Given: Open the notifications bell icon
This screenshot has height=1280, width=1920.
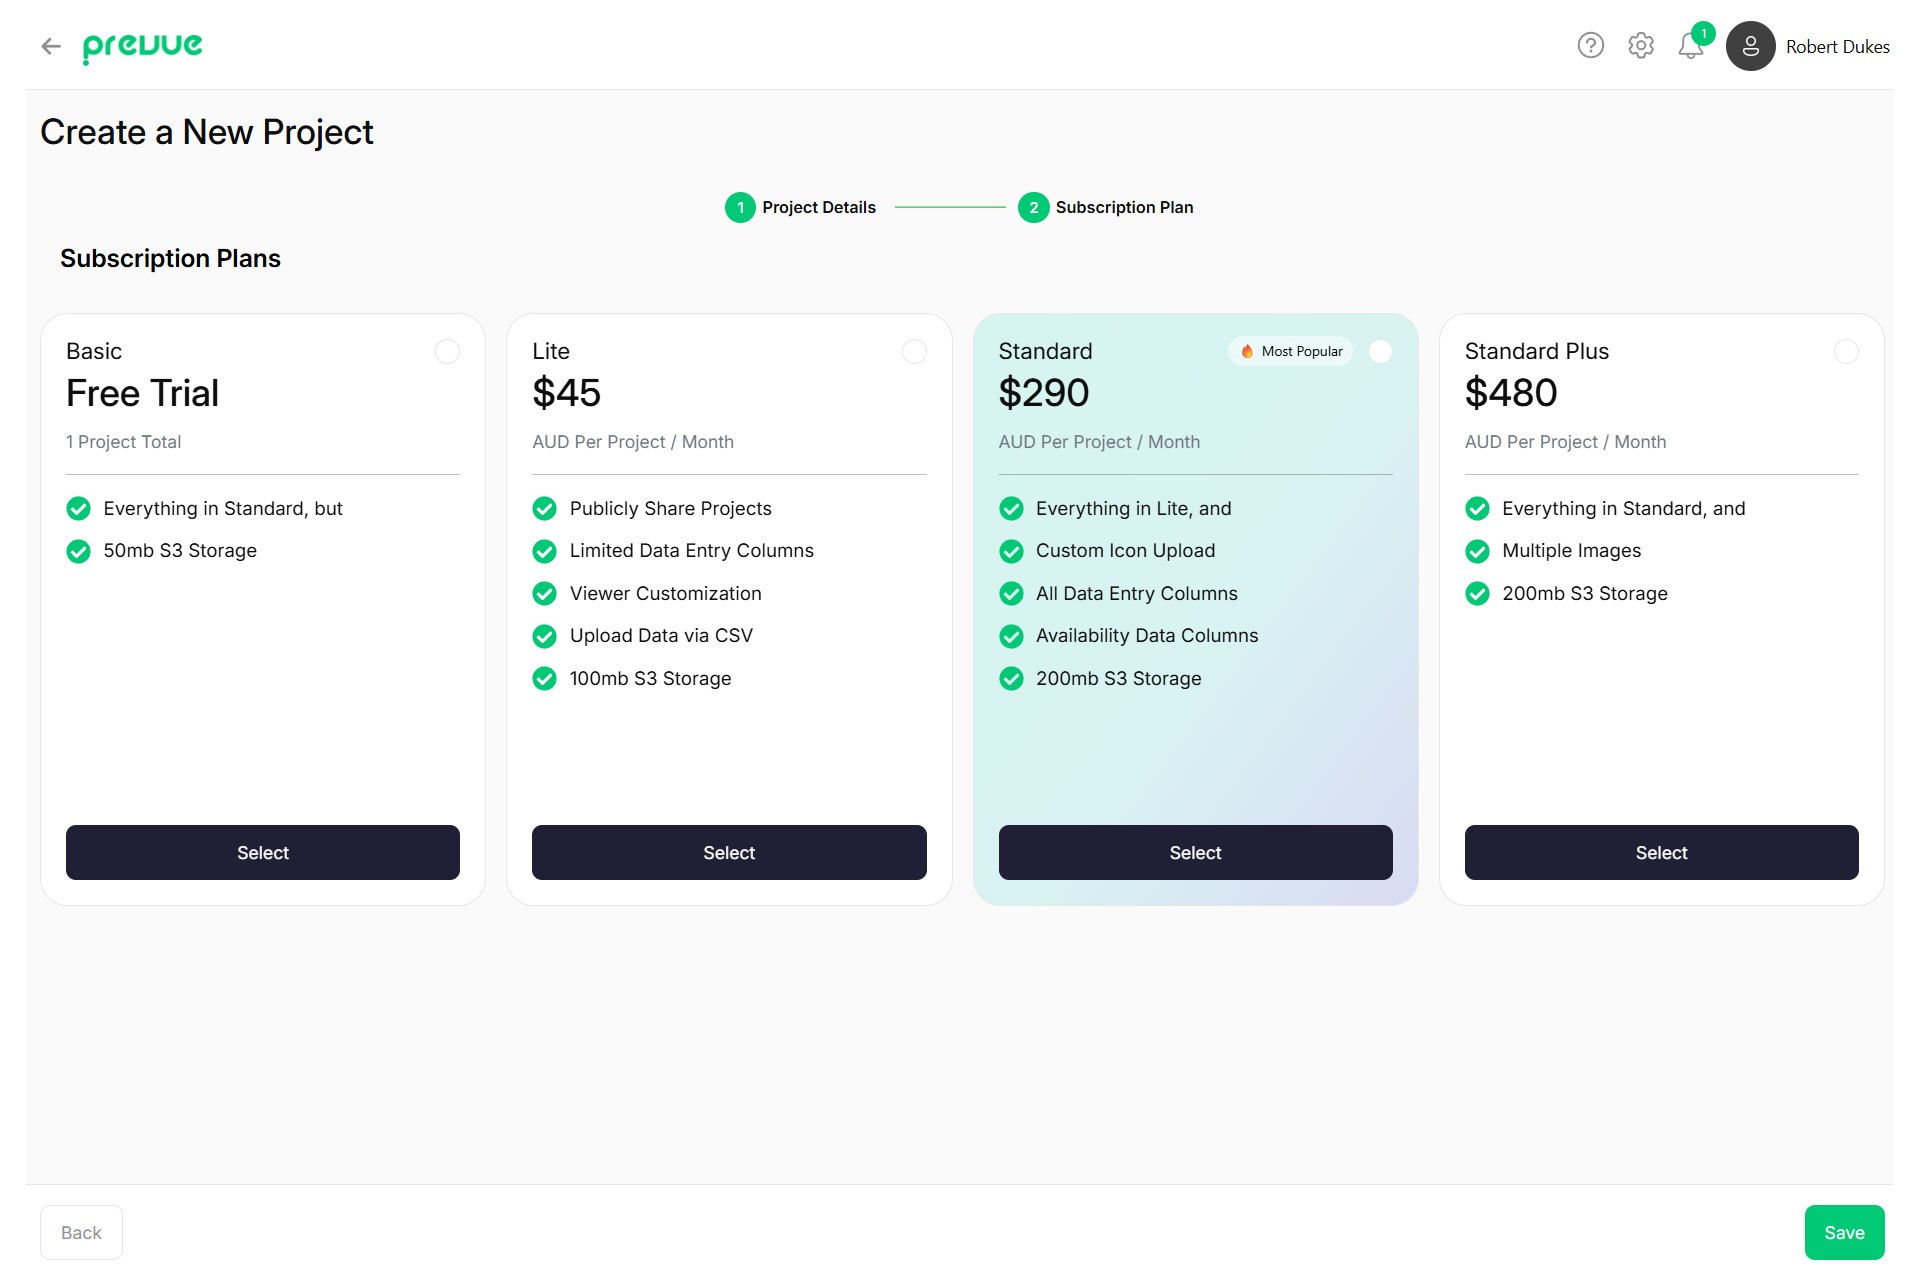Looking at the screenshot, I should [x=1690, y=47].
